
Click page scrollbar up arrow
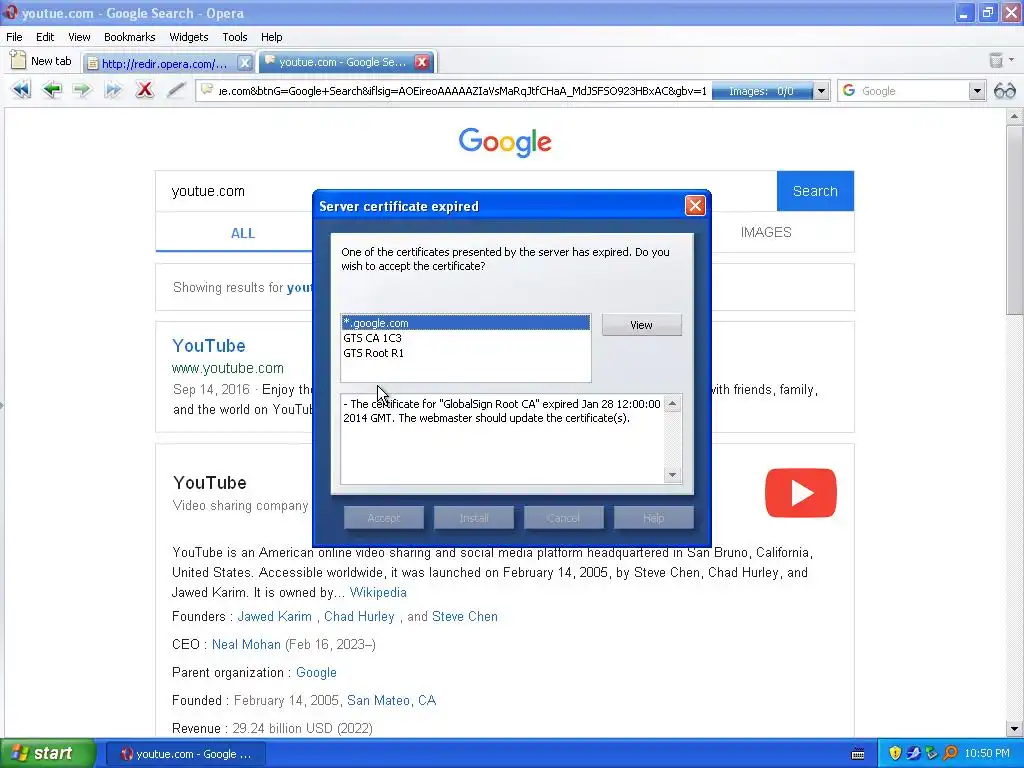(x=1014, y=117)
